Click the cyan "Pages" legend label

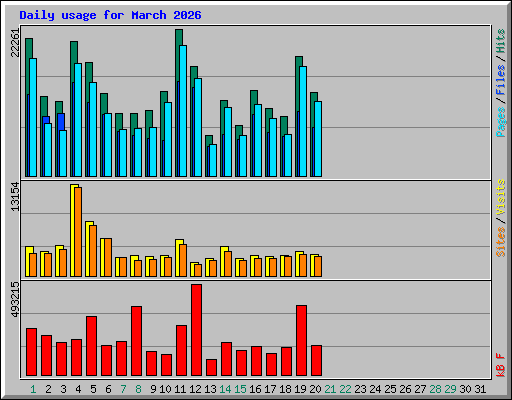pyautogui.click(x=500, y=122)
